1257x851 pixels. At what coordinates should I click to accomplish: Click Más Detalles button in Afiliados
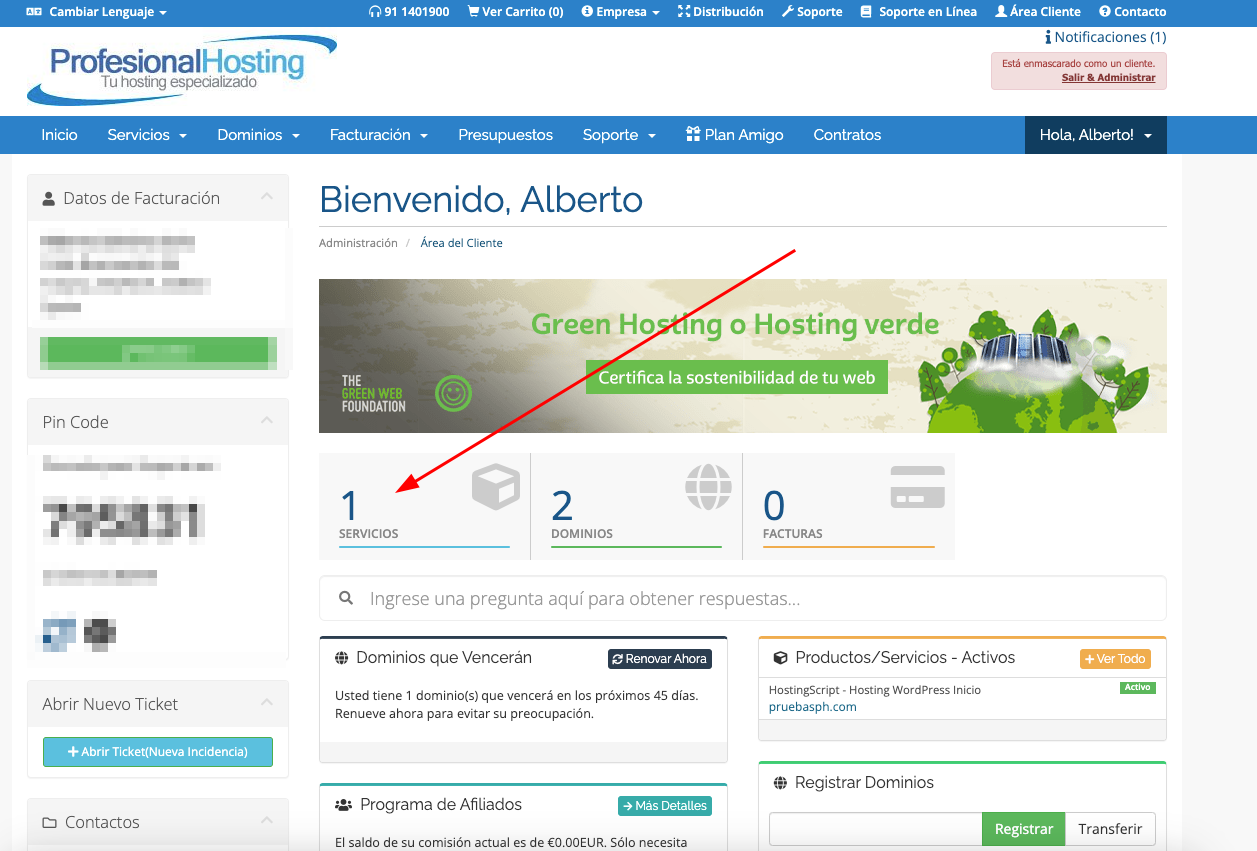coord(664,805)
